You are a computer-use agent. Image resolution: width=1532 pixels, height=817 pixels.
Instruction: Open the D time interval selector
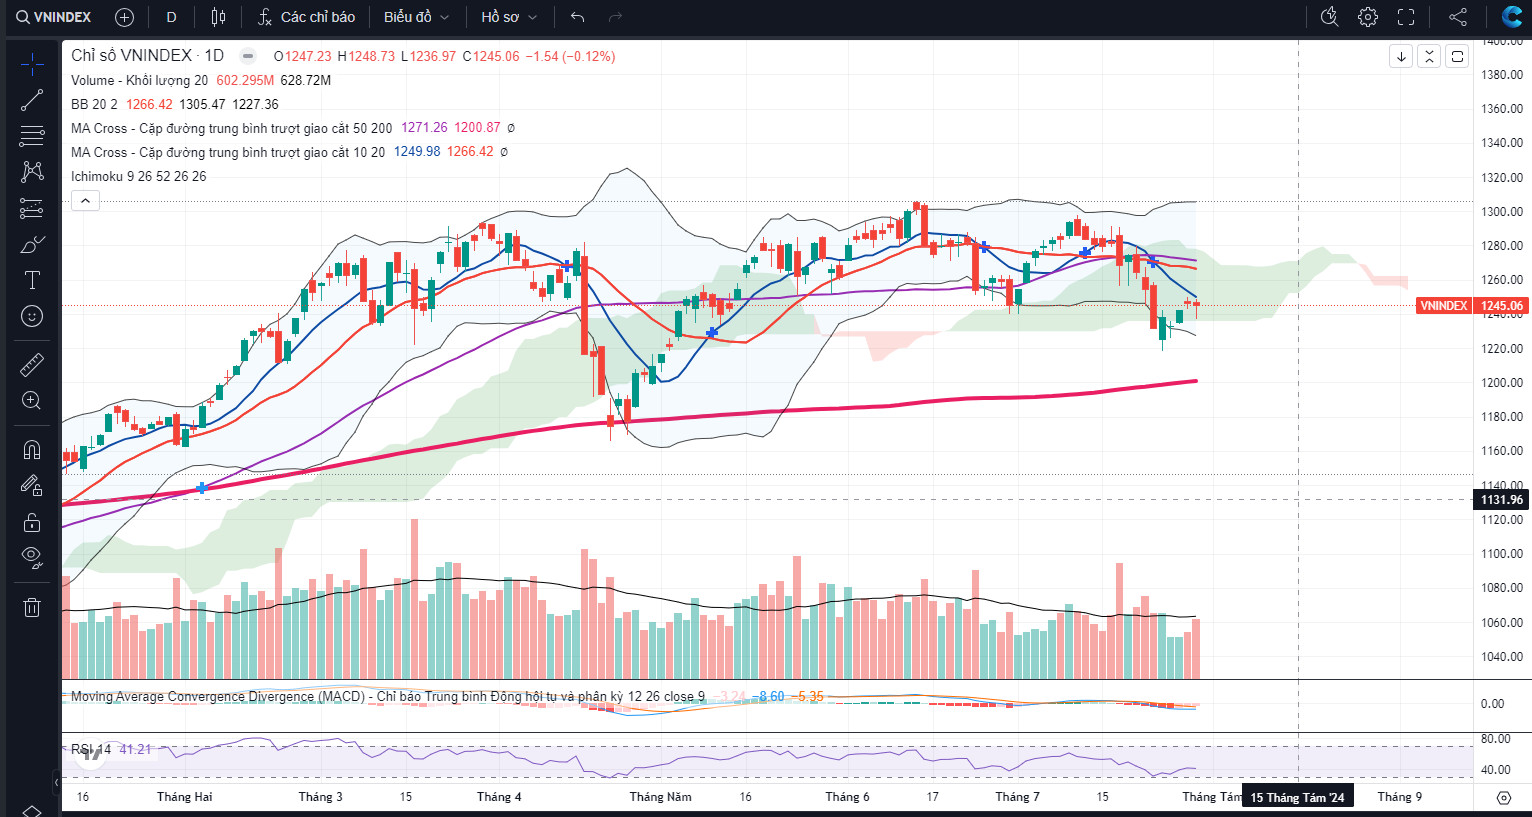click(171, 17)
